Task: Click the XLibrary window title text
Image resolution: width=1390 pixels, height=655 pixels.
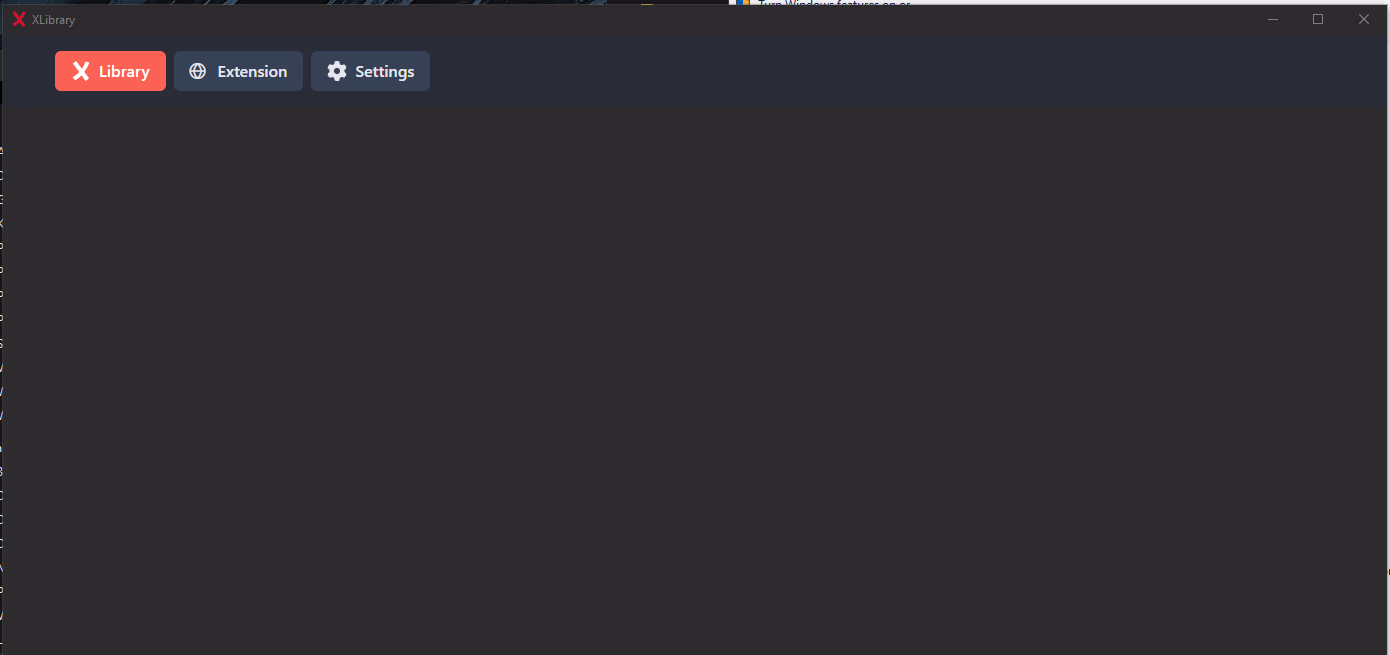Action: 53,20
